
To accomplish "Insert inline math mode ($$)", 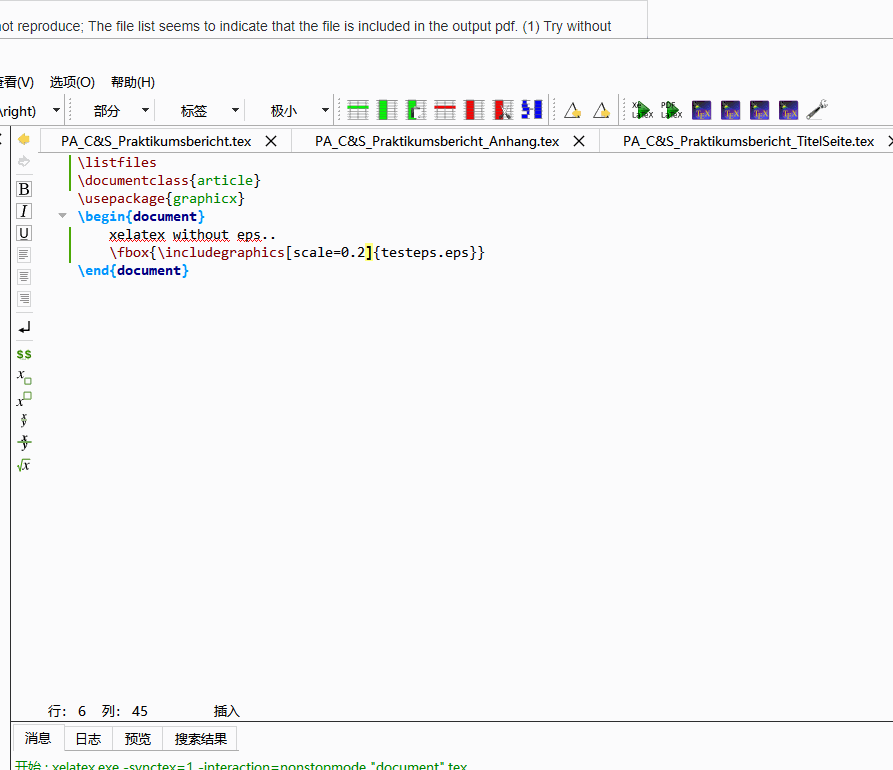I will [23, 353].
